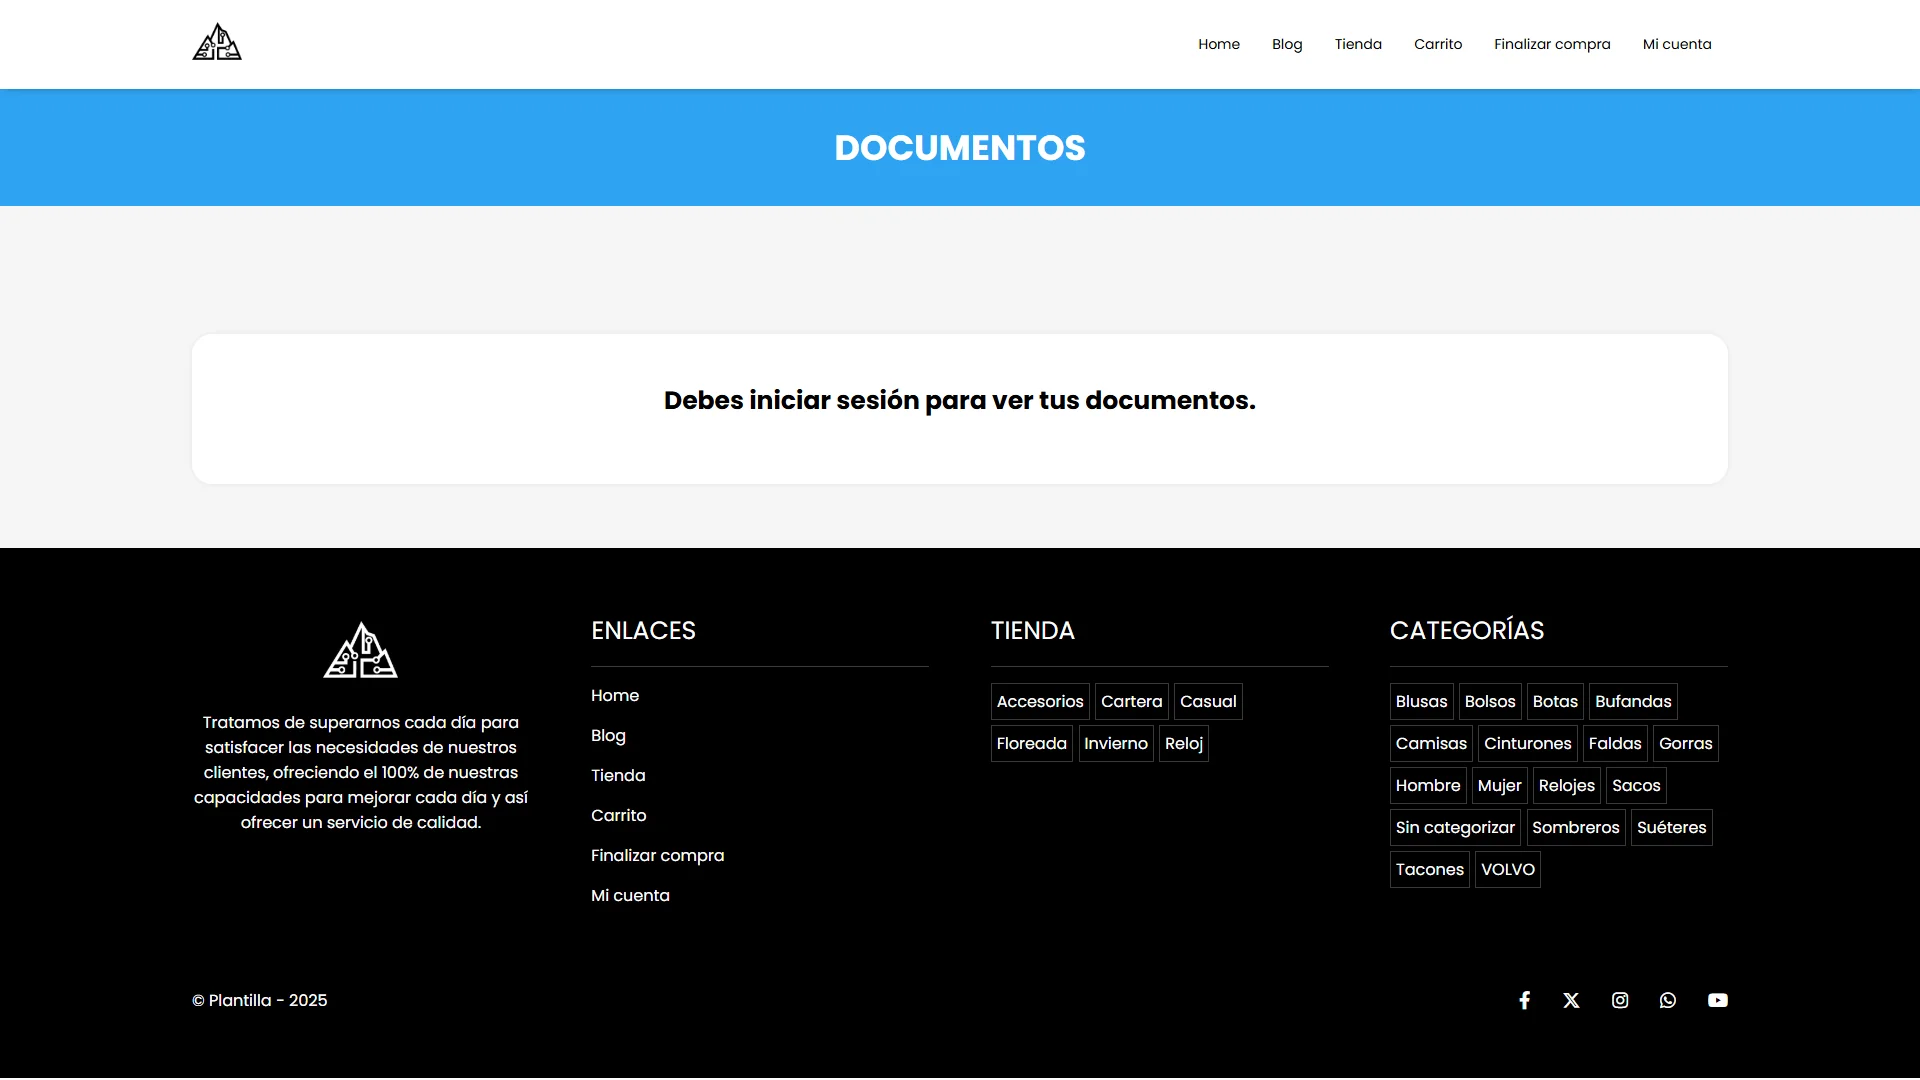The width and height of the screenshot is (1920, 1080).
Task: Select the Invierno tag
Action: (x=1116, y=743)
